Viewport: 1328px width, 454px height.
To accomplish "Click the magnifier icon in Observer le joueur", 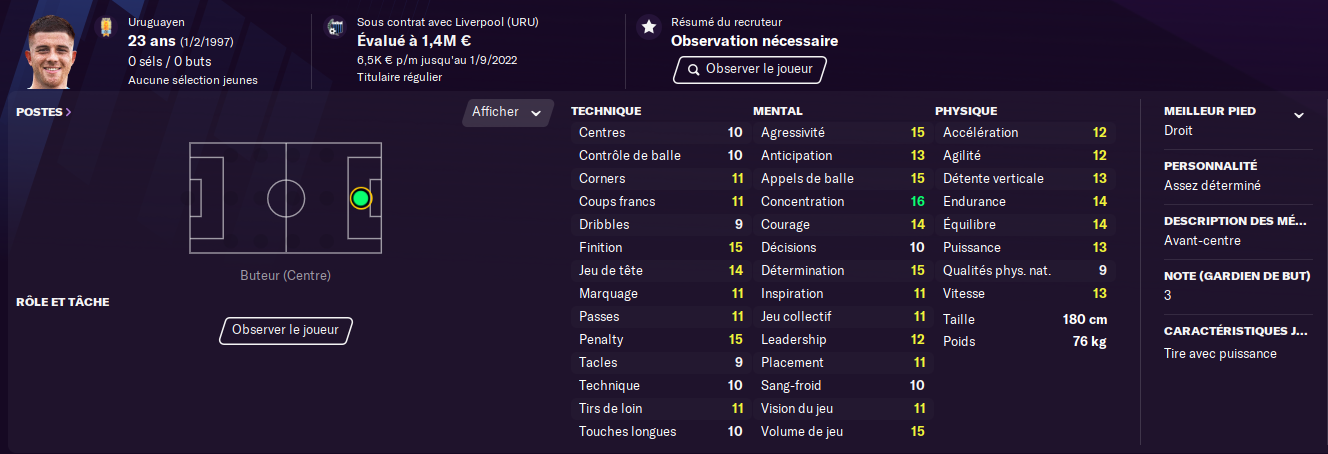I will [693, 69].
